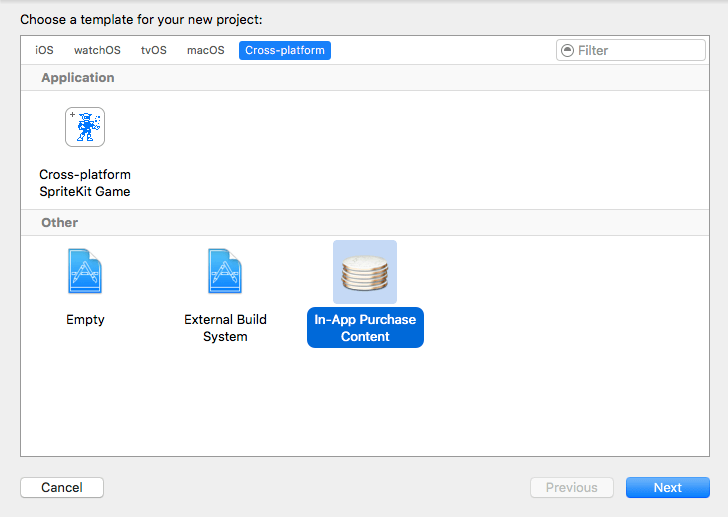Click the "Other" section header

click(x=60, y=223)
